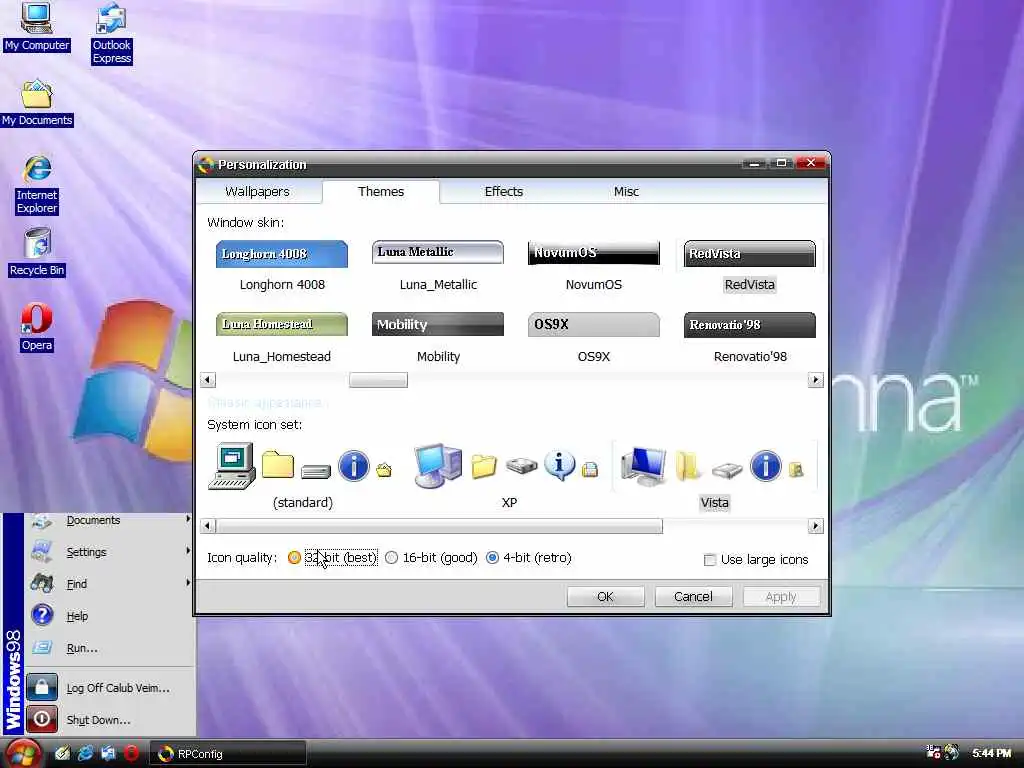
Task: Click window skin scrollbar left arrow
Action: point(208,379)
